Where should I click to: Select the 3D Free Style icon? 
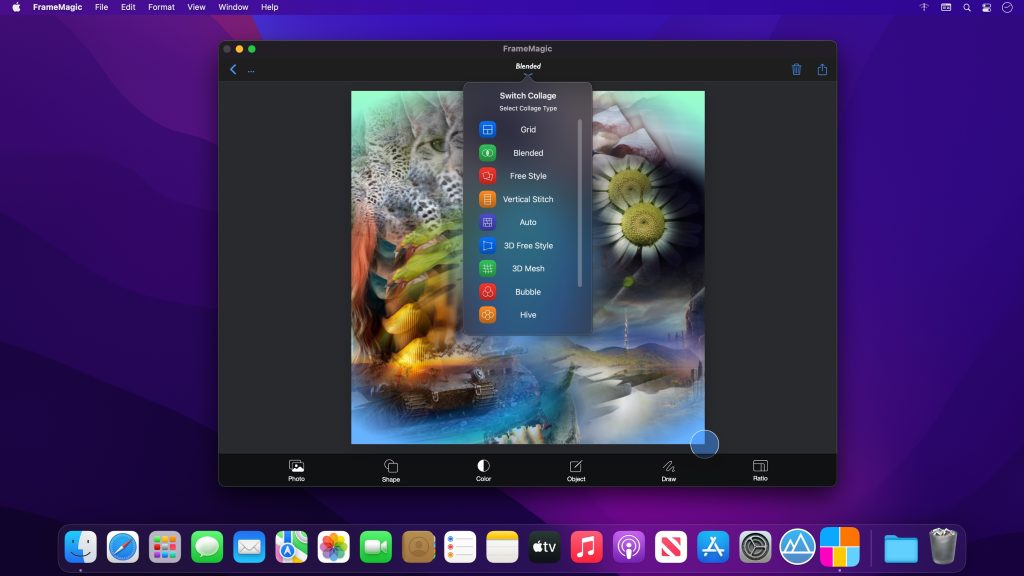tap(487, 245)
